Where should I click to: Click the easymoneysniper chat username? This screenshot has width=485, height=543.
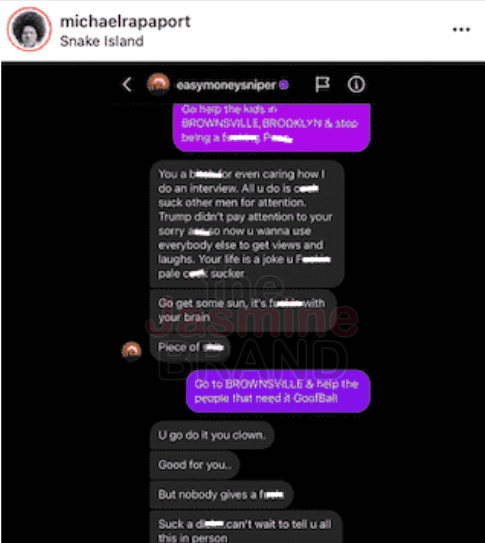[226, 85]
